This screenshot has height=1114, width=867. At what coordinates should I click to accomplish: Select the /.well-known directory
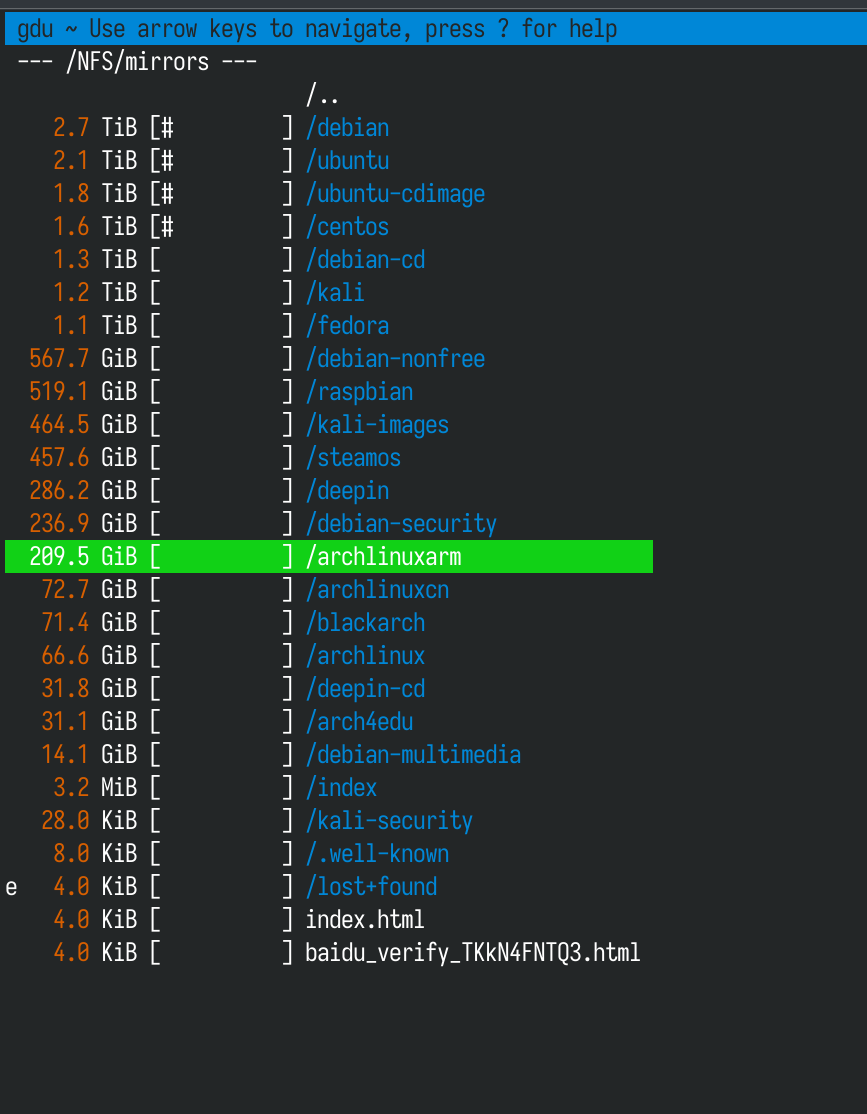click(377, 854)
